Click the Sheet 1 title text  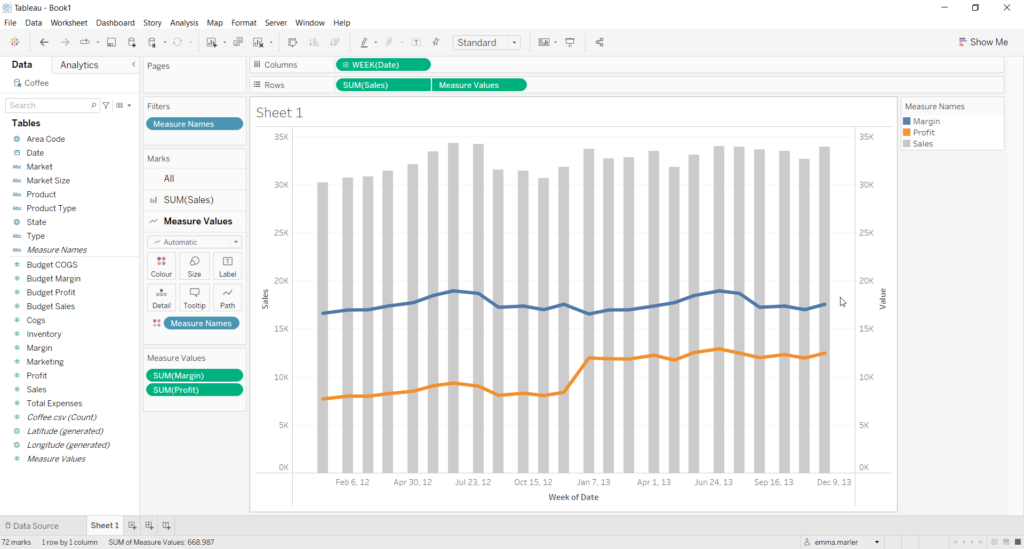coord(280,113)
